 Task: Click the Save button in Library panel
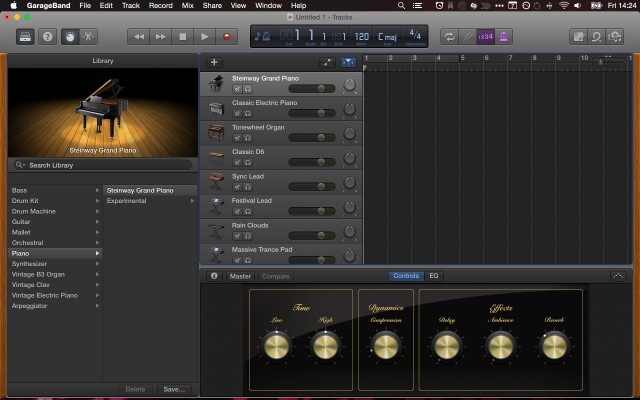(172, 389)
